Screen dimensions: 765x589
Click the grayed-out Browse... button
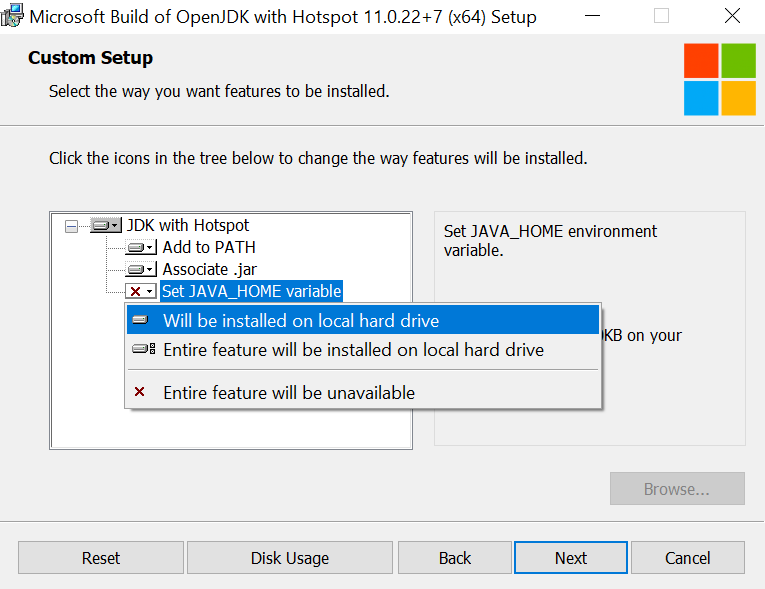(677, 488)
